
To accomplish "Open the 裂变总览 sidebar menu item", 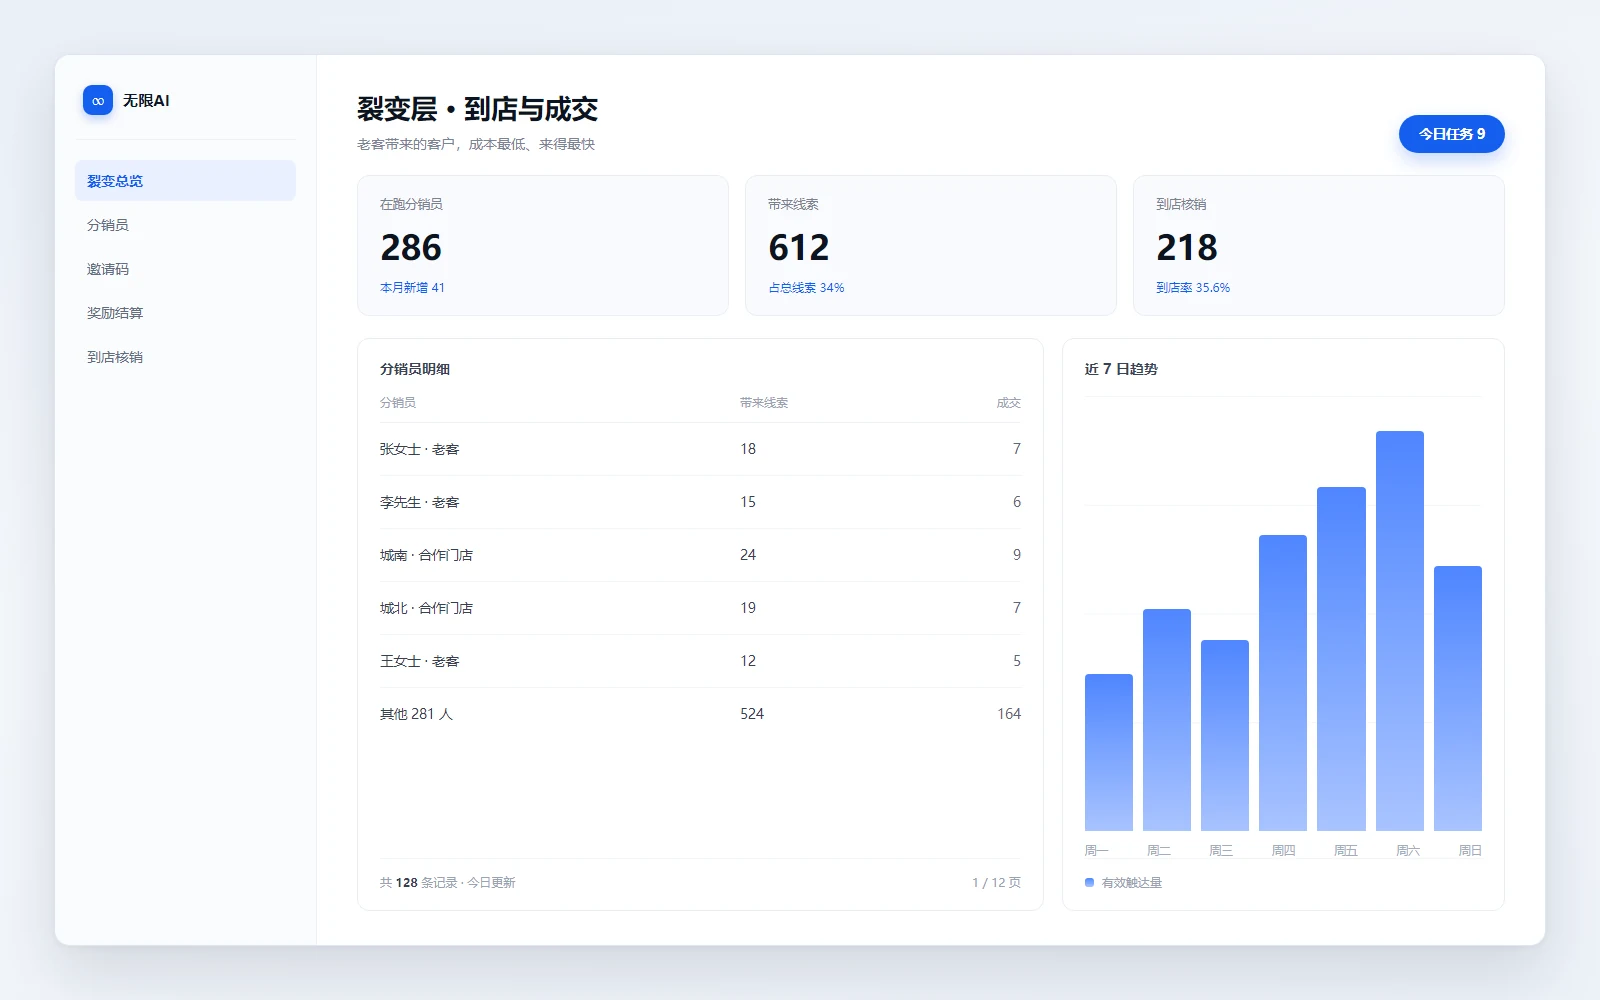I will 185,181.
